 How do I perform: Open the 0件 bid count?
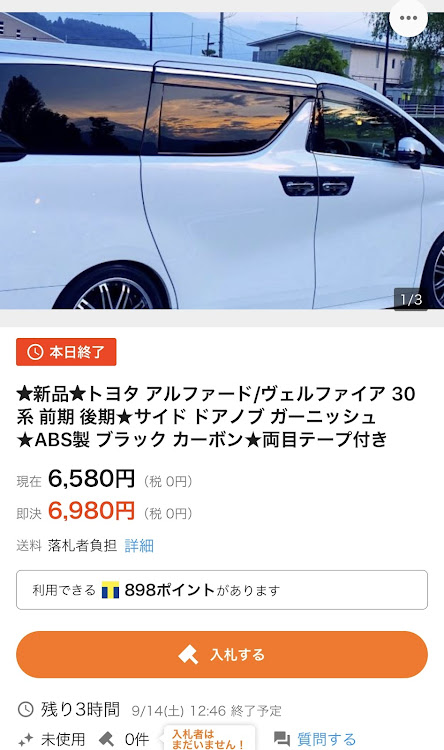pyautogui.click(x=136, y=739)
